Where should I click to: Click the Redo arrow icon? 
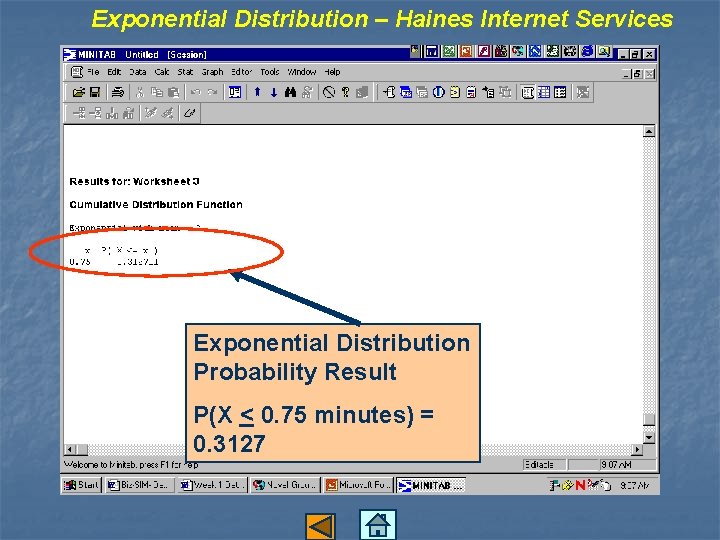click(x=212, y=92)
